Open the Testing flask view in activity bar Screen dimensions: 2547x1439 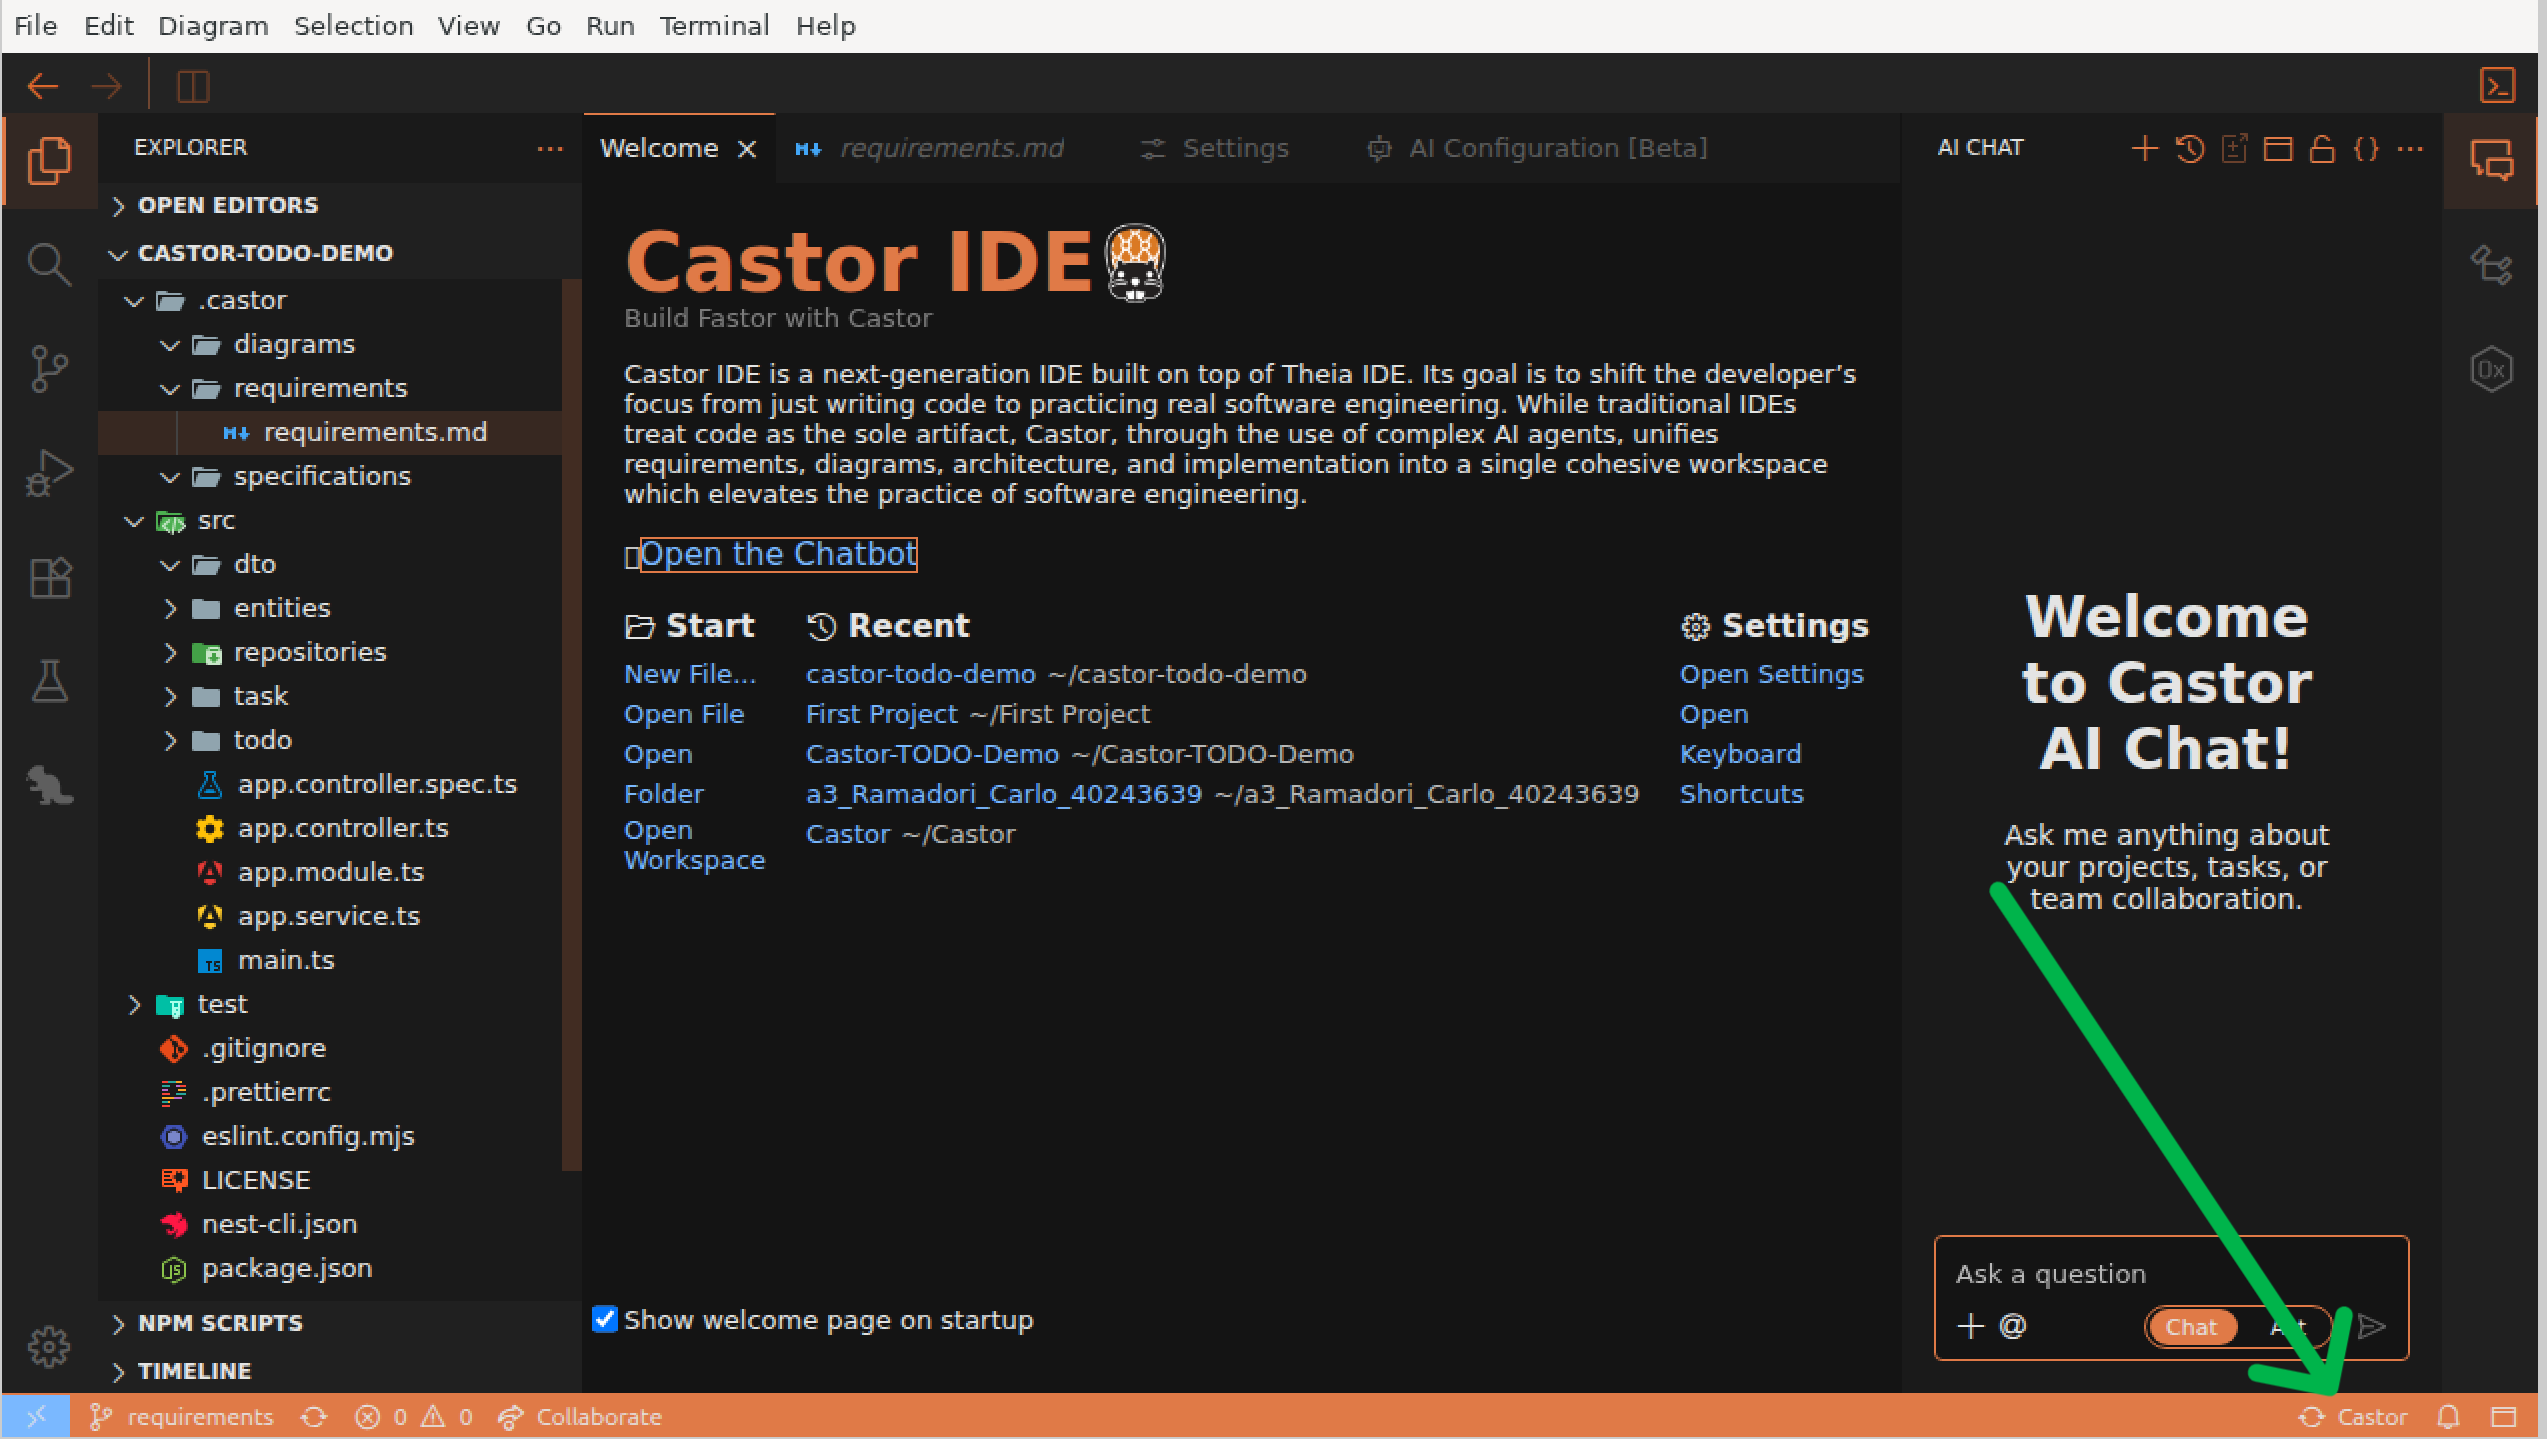(48, 681)
